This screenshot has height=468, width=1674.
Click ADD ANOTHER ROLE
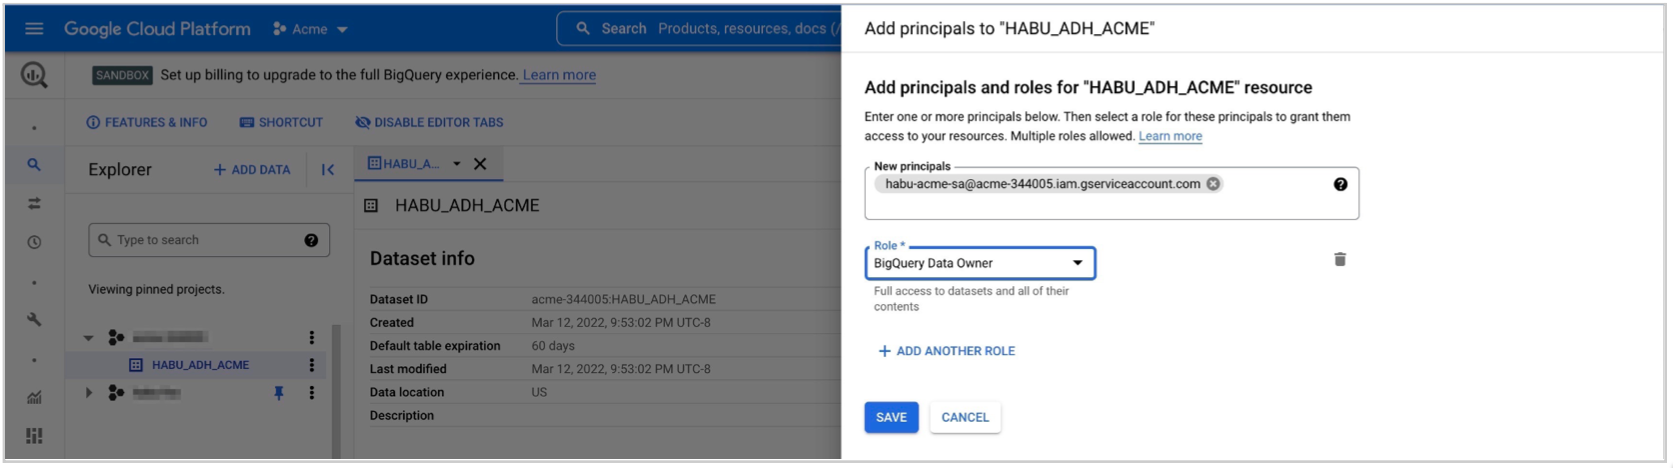[946, 351]
